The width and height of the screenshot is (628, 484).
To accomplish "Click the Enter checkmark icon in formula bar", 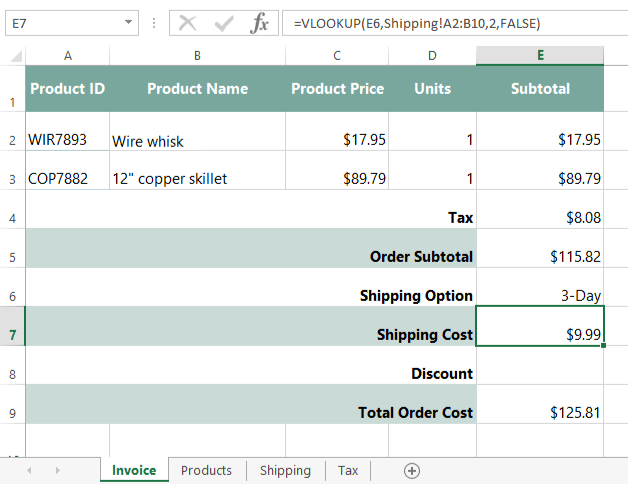I will (224, 23).
